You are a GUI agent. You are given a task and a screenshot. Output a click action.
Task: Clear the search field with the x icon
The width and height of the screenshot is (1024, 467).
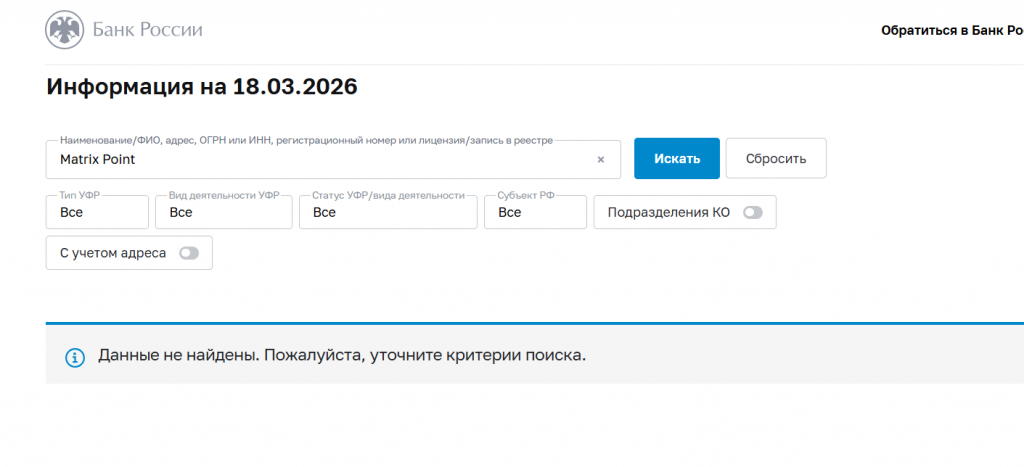point(601,160)
